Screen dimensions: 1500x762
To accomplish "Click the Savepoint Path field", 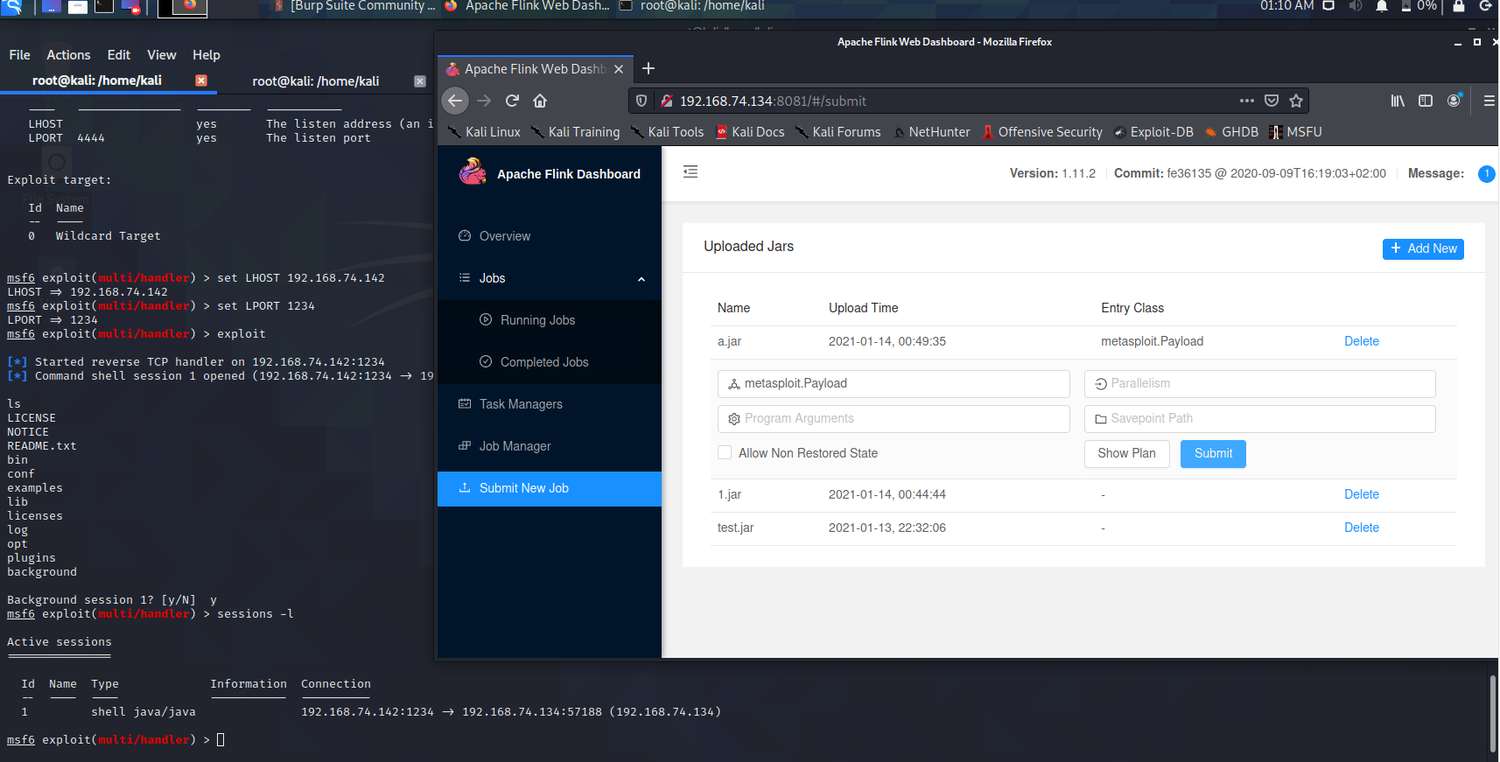I will click(1260, 418).
